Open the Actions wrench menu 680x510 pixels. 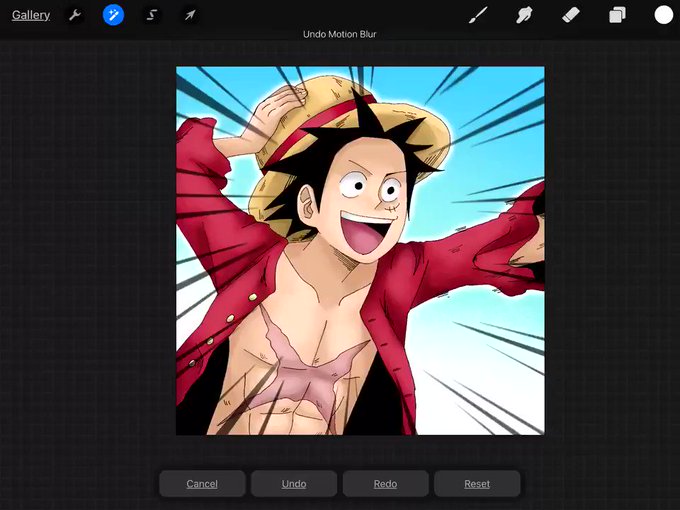pos(75,15)
